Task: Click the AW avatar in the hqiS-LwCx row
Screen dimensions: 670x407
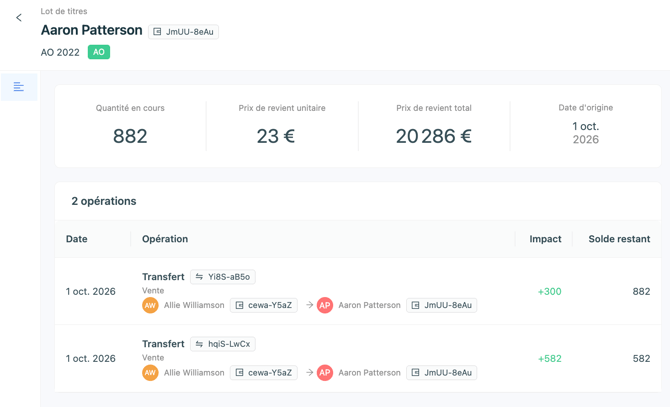Action: 150,373
